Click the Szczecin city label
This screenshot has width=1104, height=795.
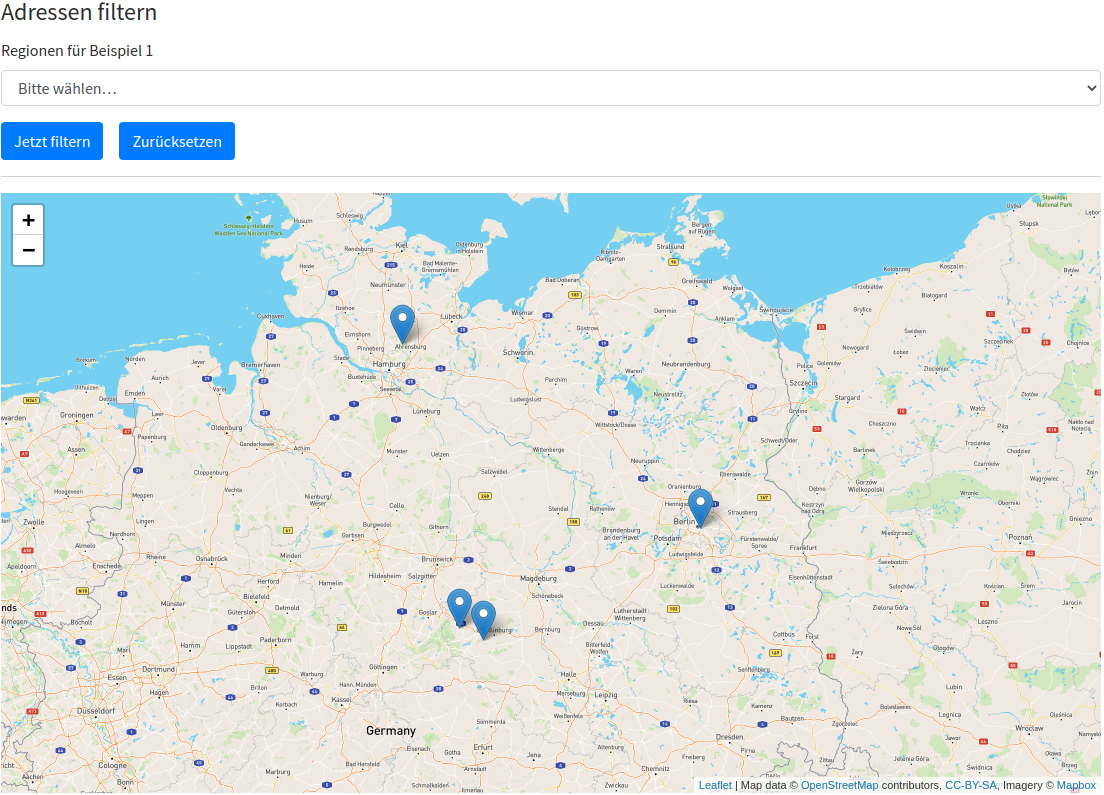coord(803,383)
